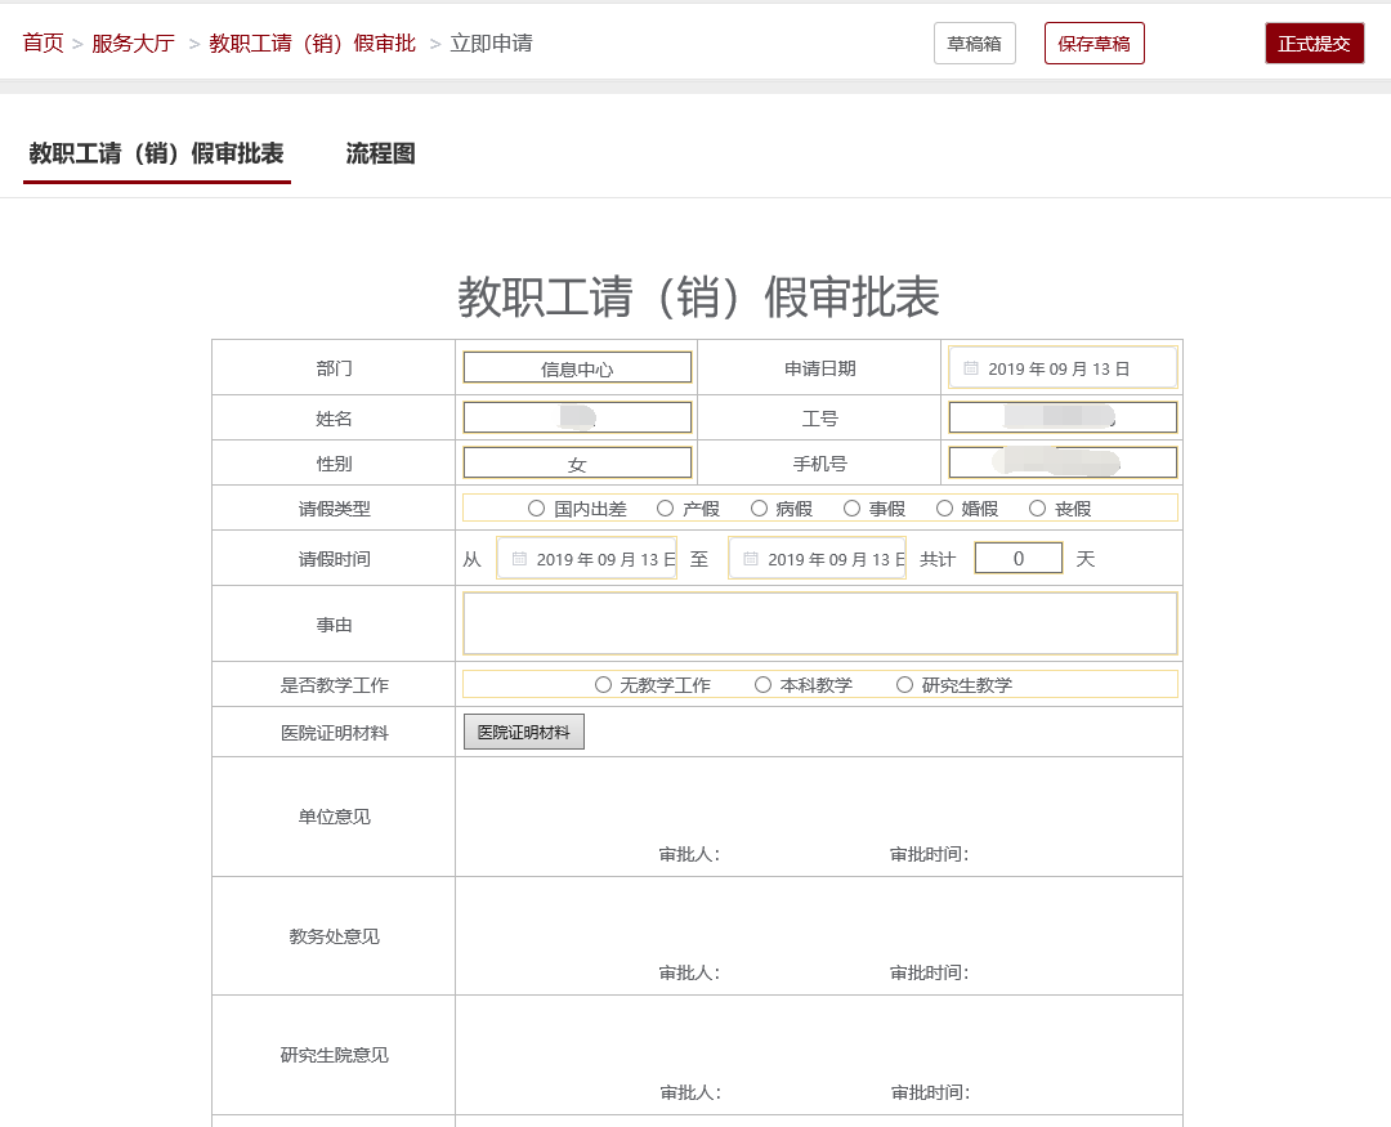
Task: Click 审批时间 in 研究生院意见 row
Action: pos(930,1092)
